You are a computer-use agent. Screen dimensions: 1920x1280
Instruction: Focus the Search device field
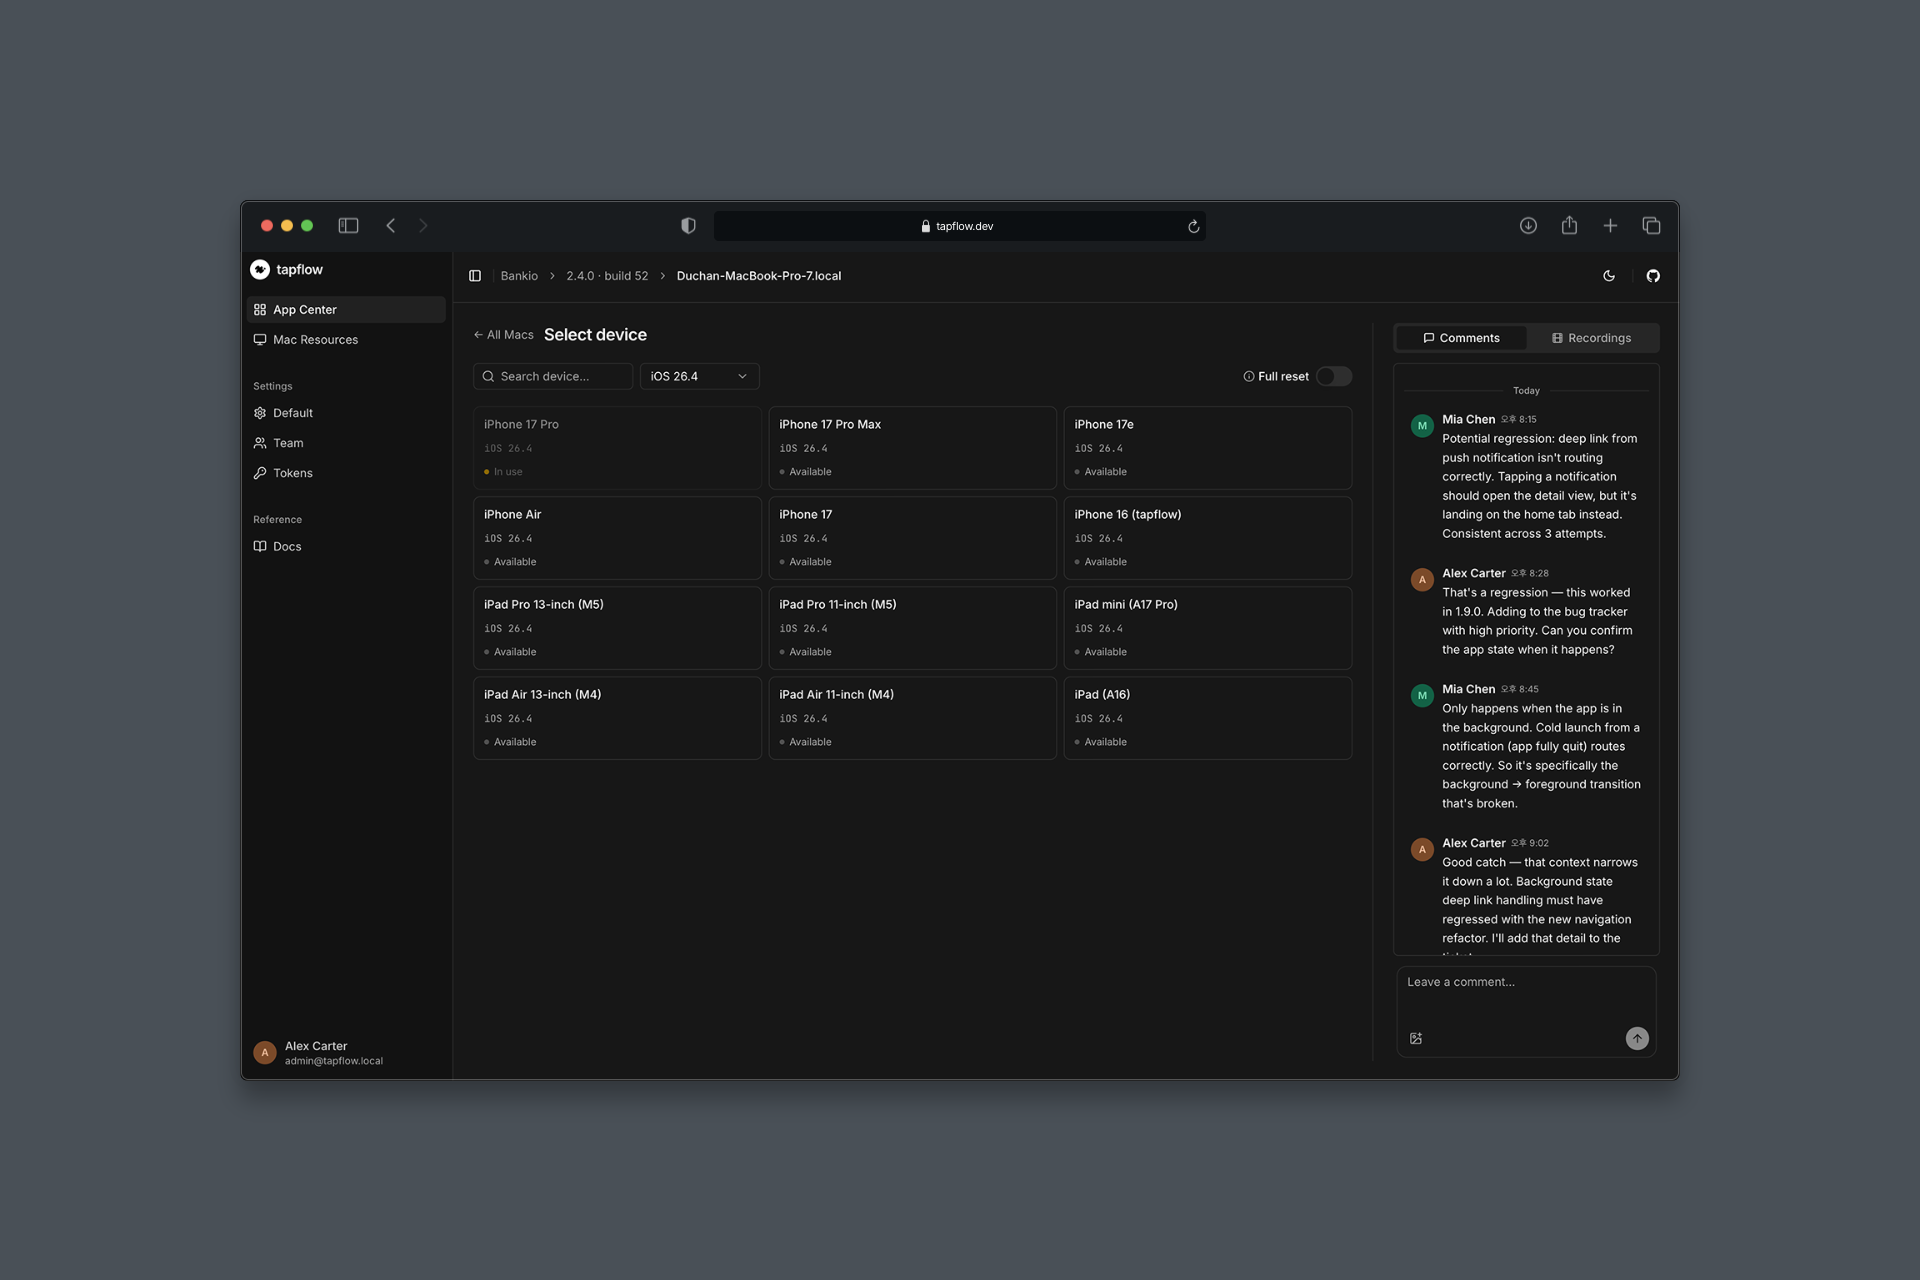coord(553,376)
